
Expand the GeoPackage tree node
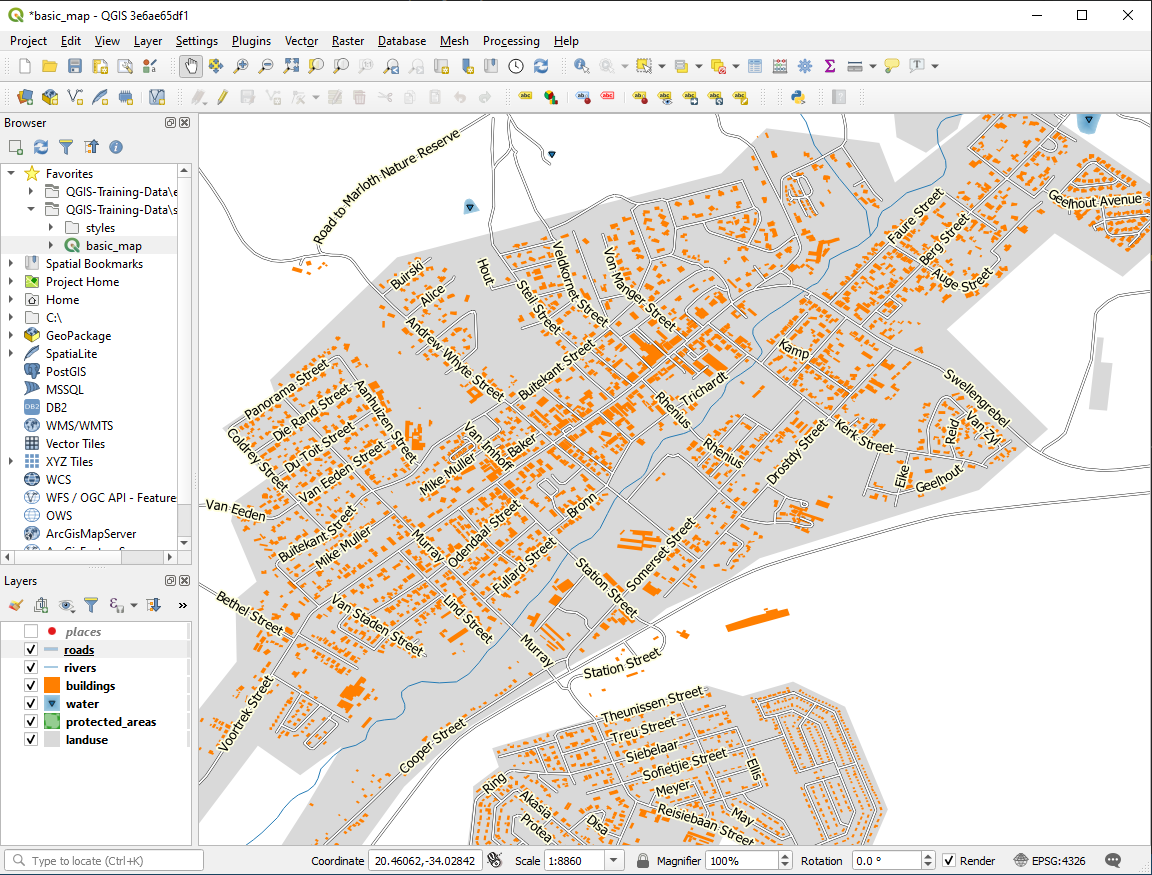(11, 336)
